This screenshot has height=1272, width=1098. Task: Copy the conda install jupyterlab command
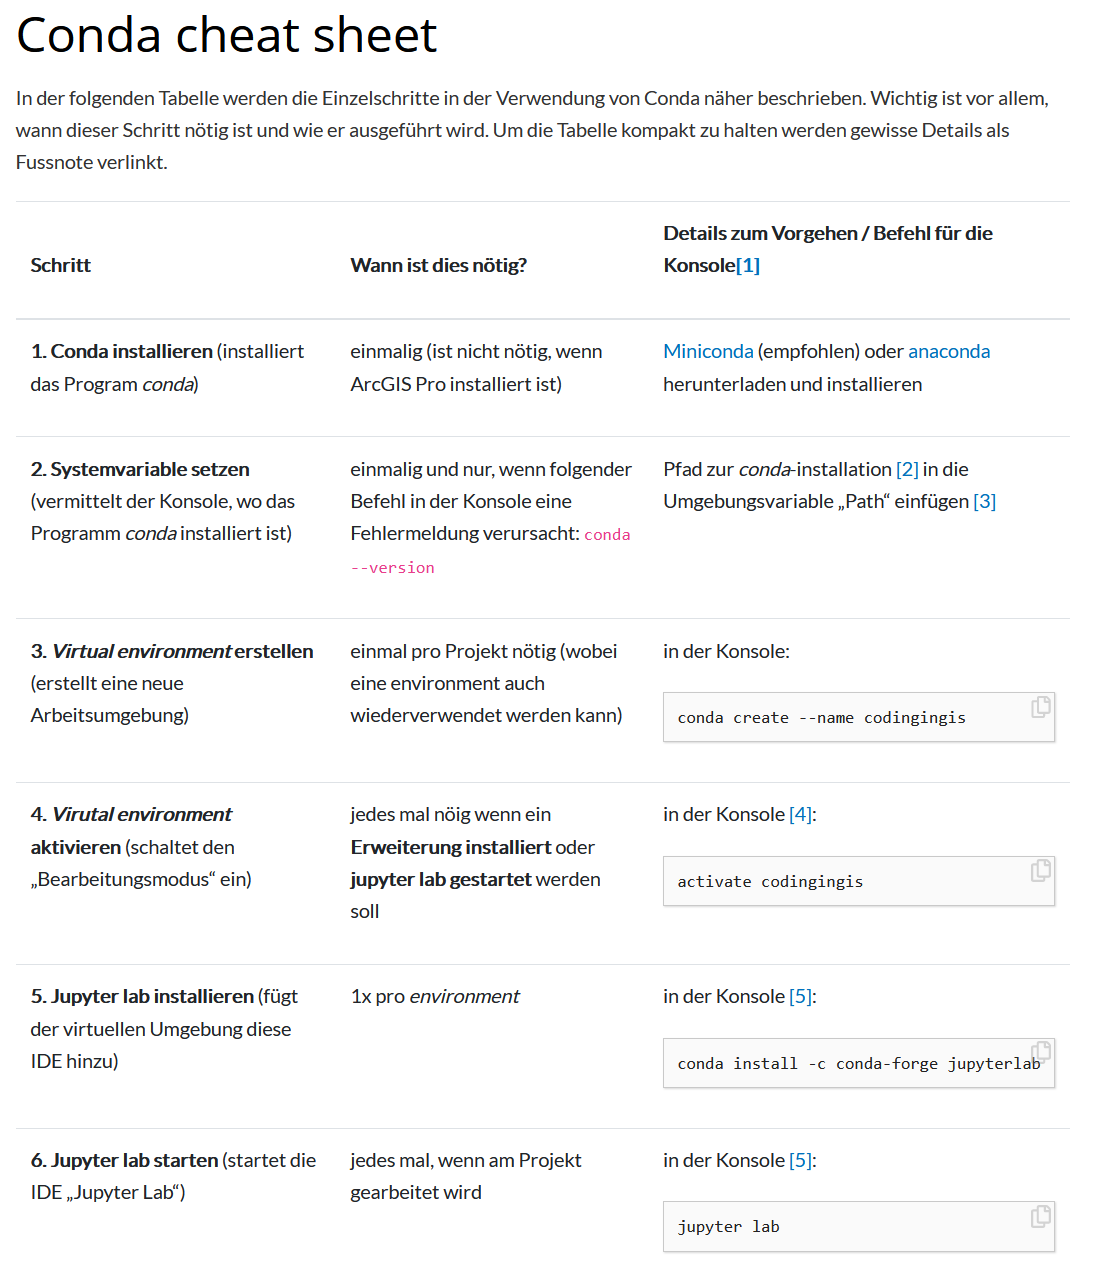(1041, 1051)
